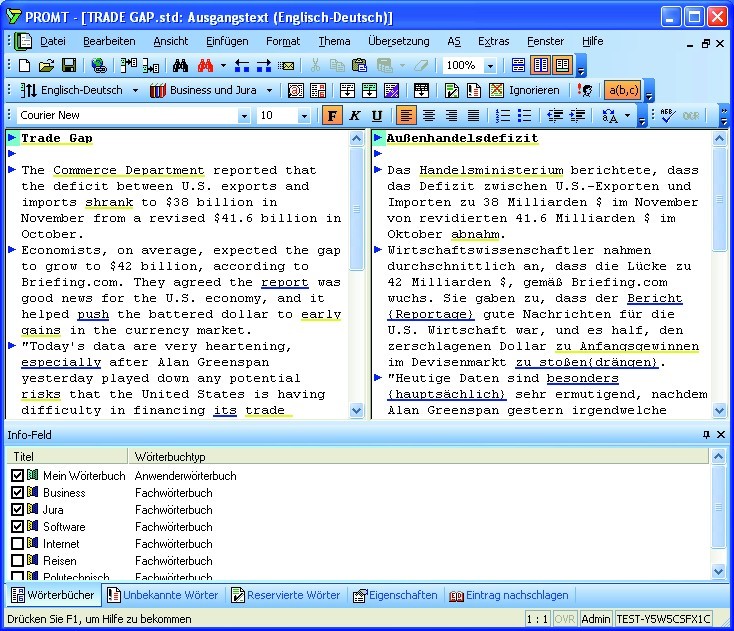Switch to Eintrag nachschlagen tab
The height and width of the screenshot is (631, 734).
pos(508,595)
